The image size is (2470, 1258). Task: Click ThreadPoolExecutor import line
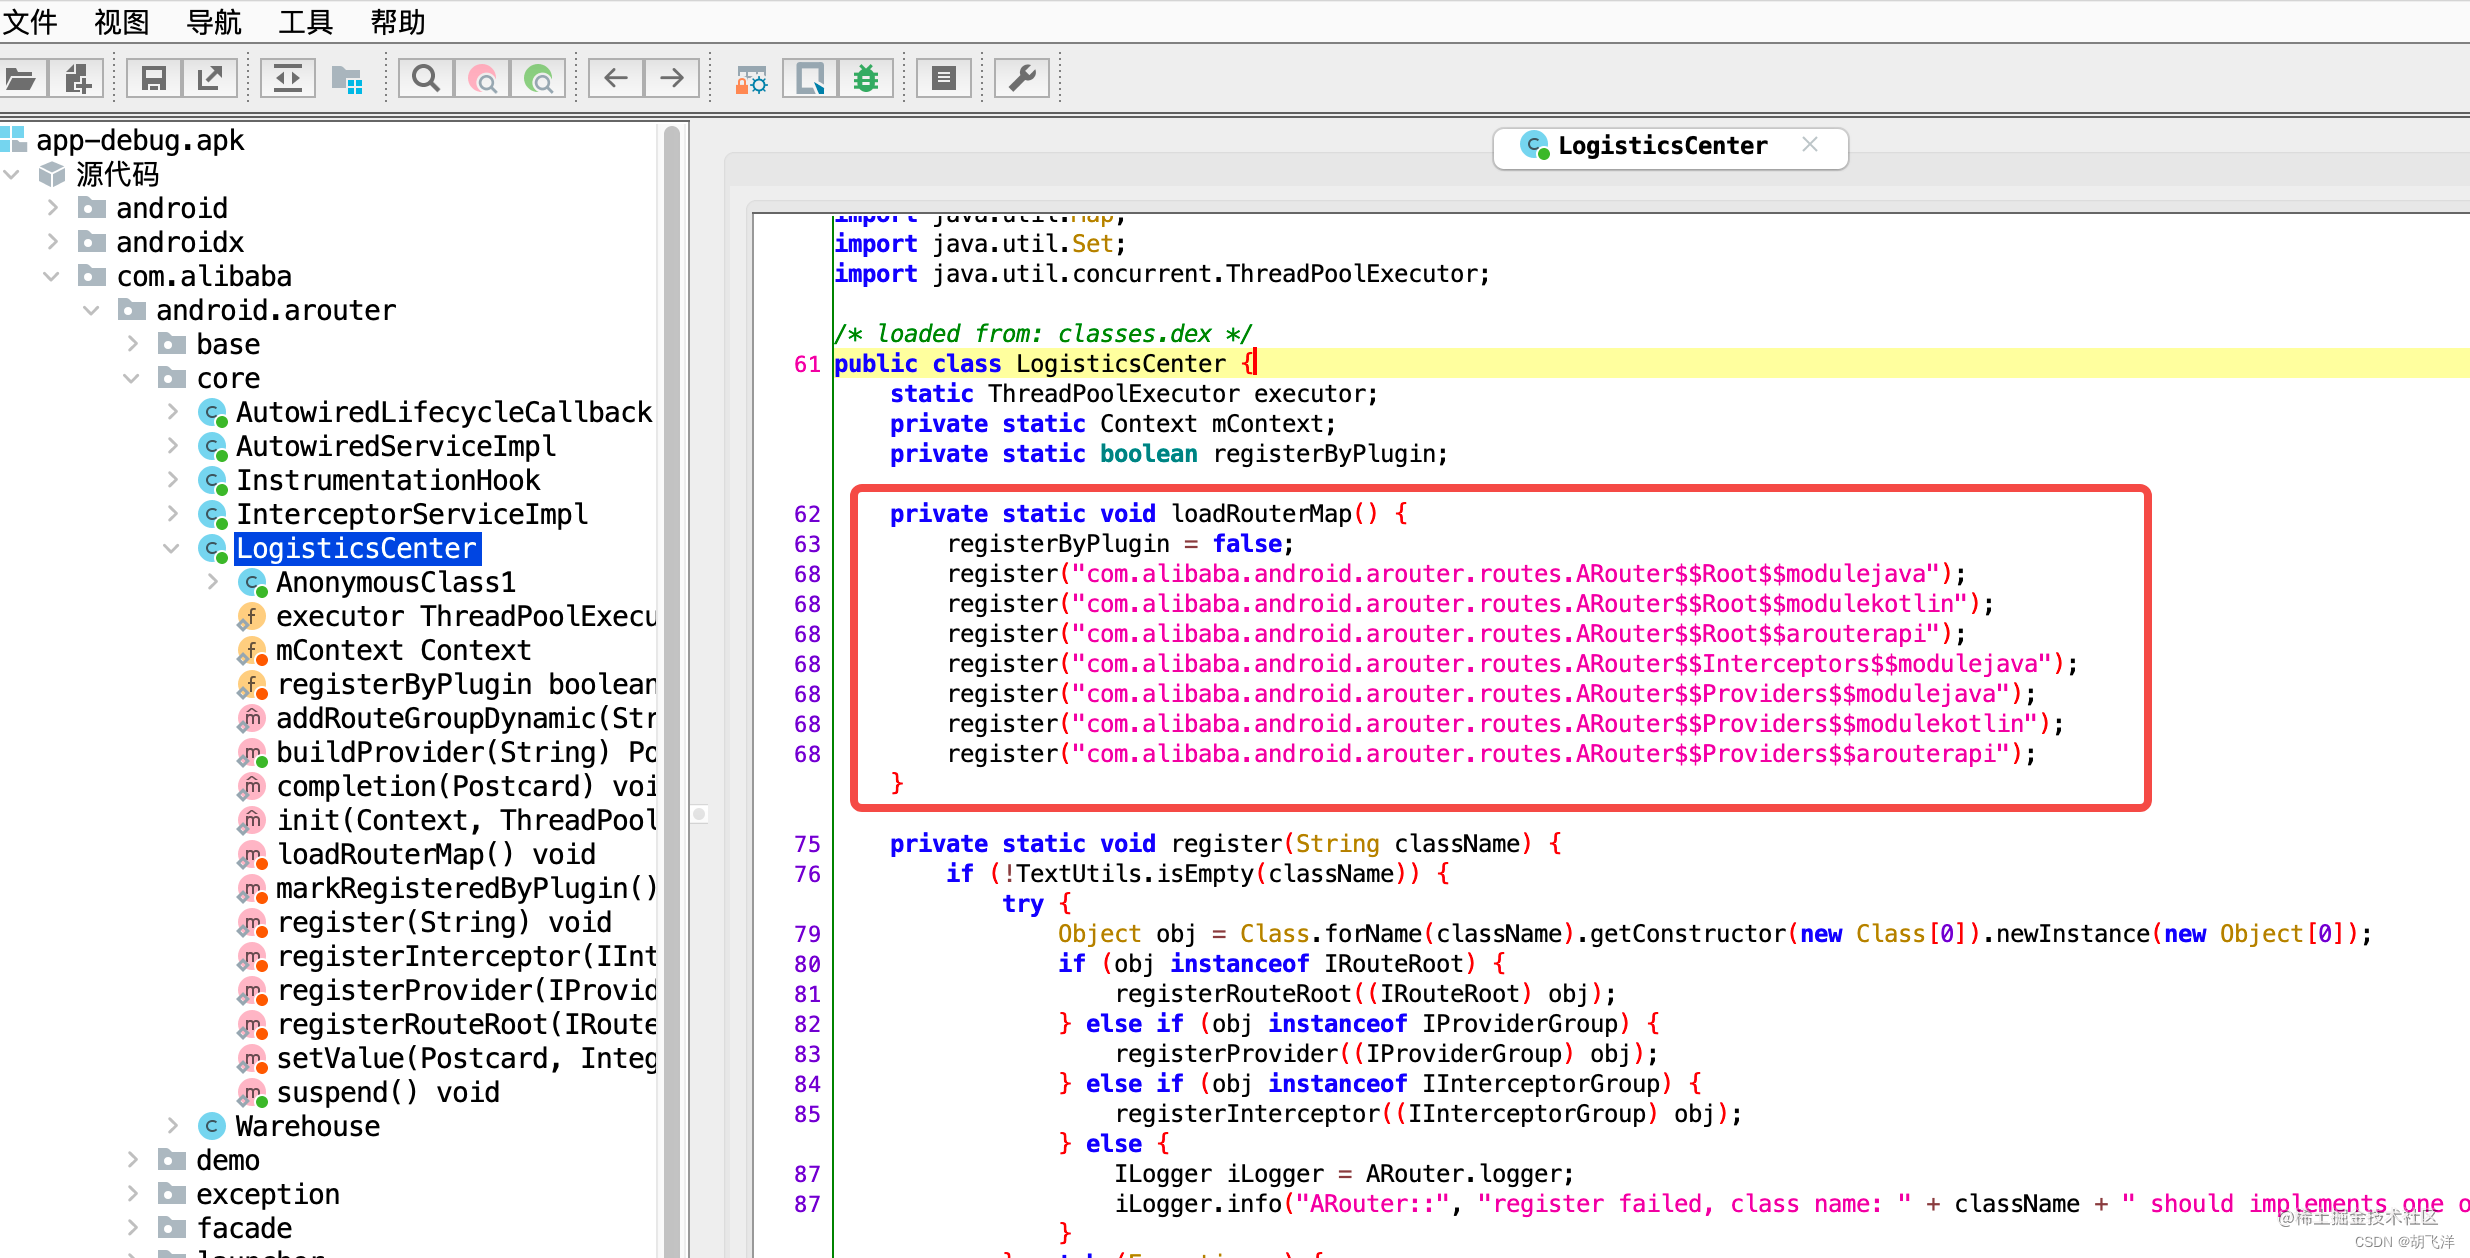pyautogui.click(x=1162, y=274)
